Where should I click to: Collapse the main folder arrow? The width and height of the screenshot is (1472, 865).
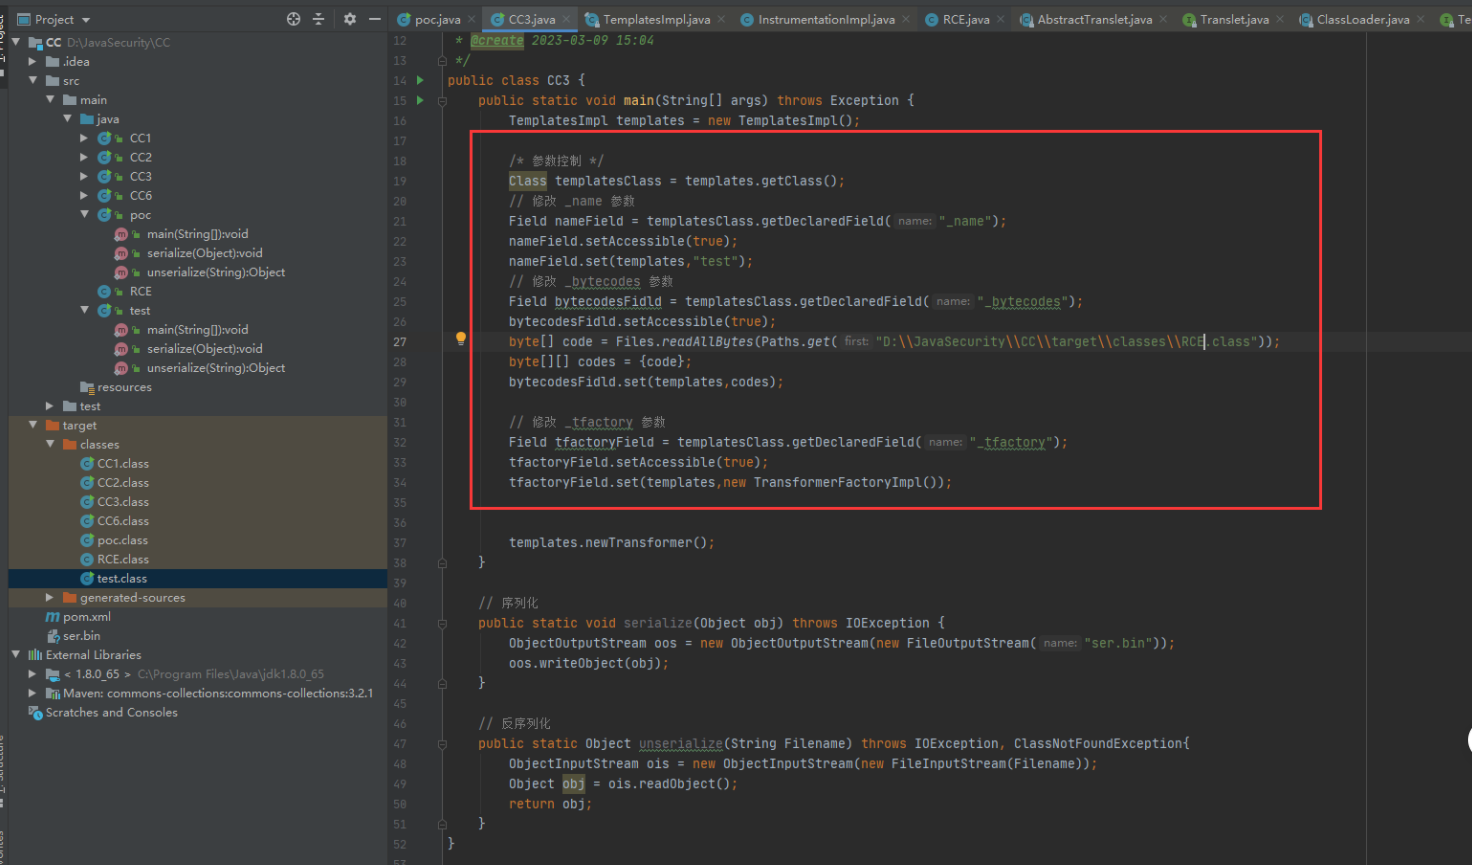coord(50,99)
